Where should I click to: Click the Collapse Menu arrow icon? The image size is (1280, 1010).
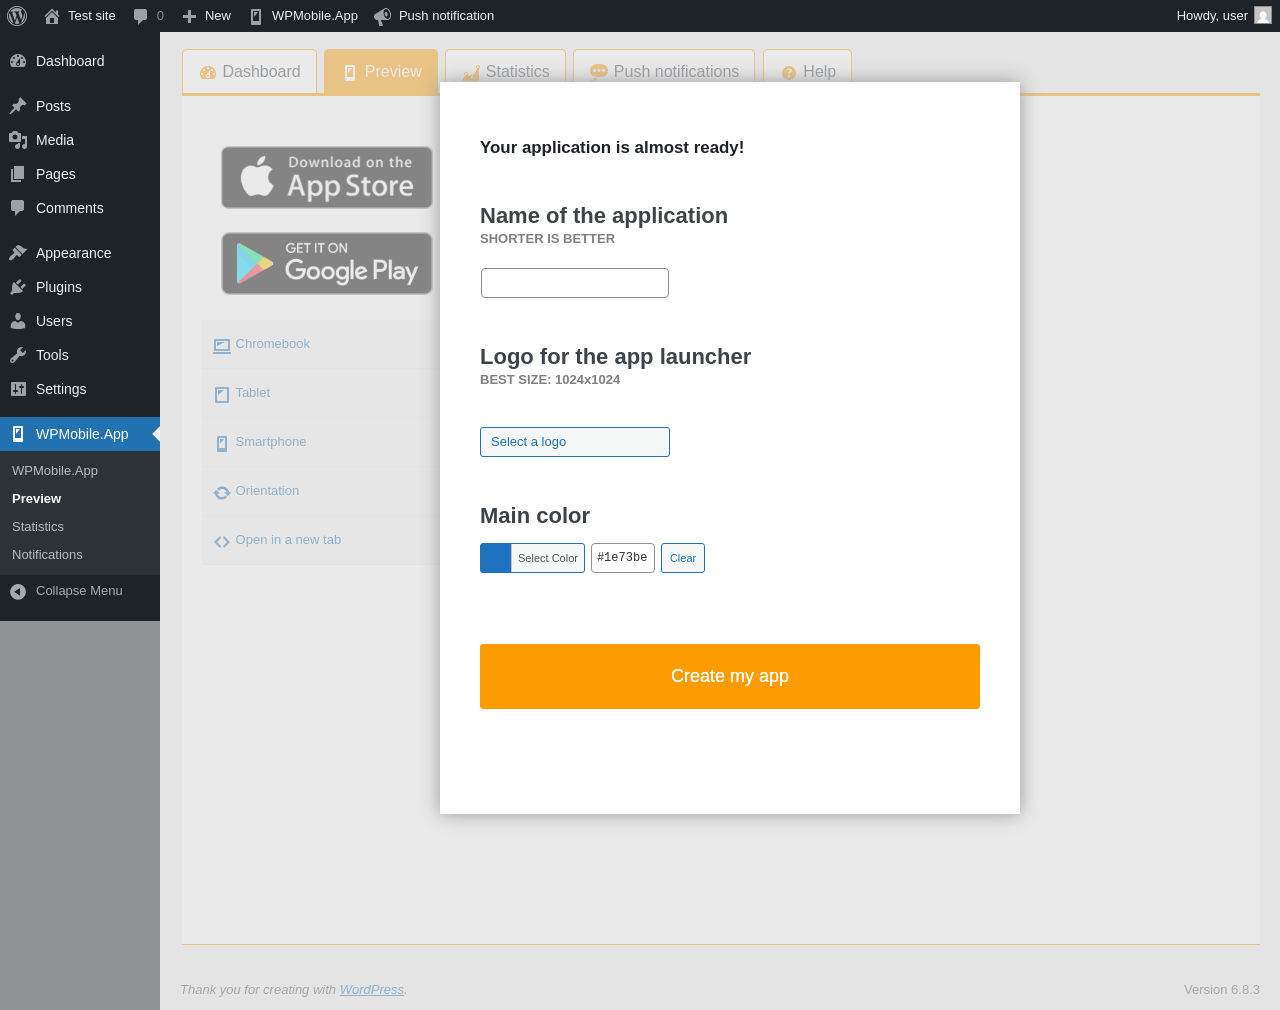point(18,592)
